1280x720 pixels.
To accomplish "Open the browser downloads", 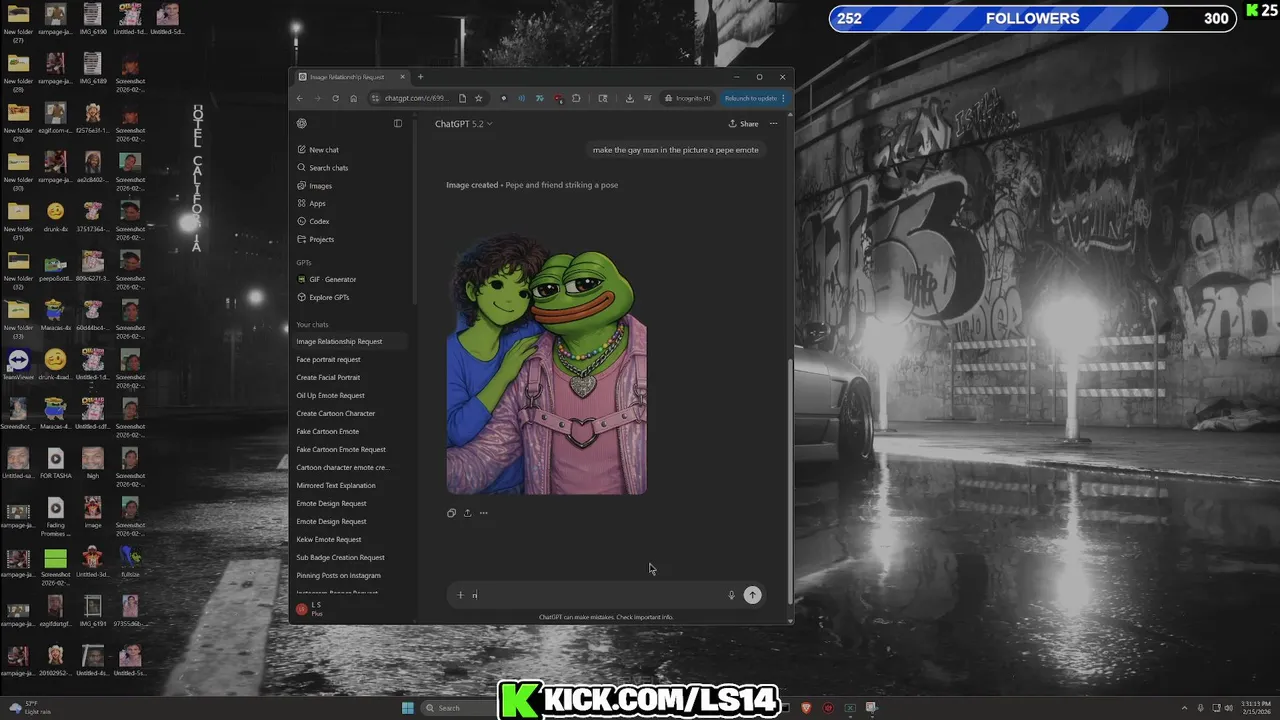I will (x=629, y=98).
